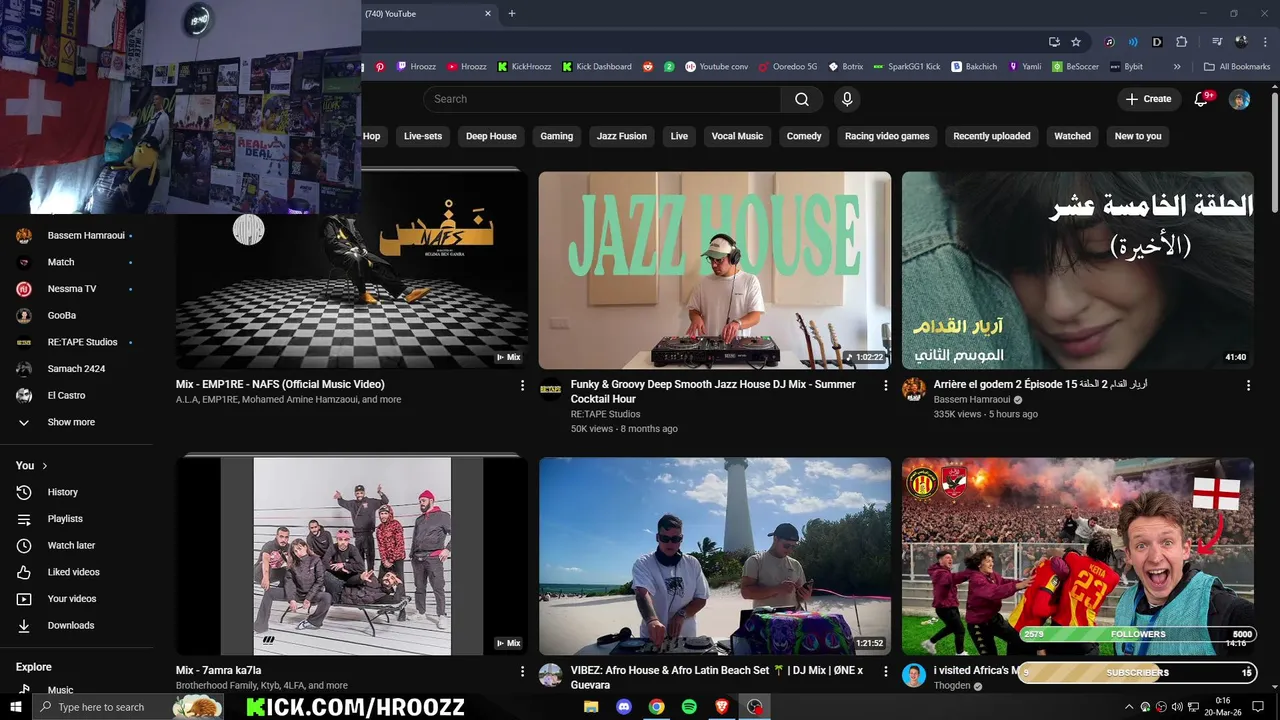Open the Botrix bookmark
The width and height of the screenshot is (1280, 720).
pyautogui.click(x=845, y=67)
